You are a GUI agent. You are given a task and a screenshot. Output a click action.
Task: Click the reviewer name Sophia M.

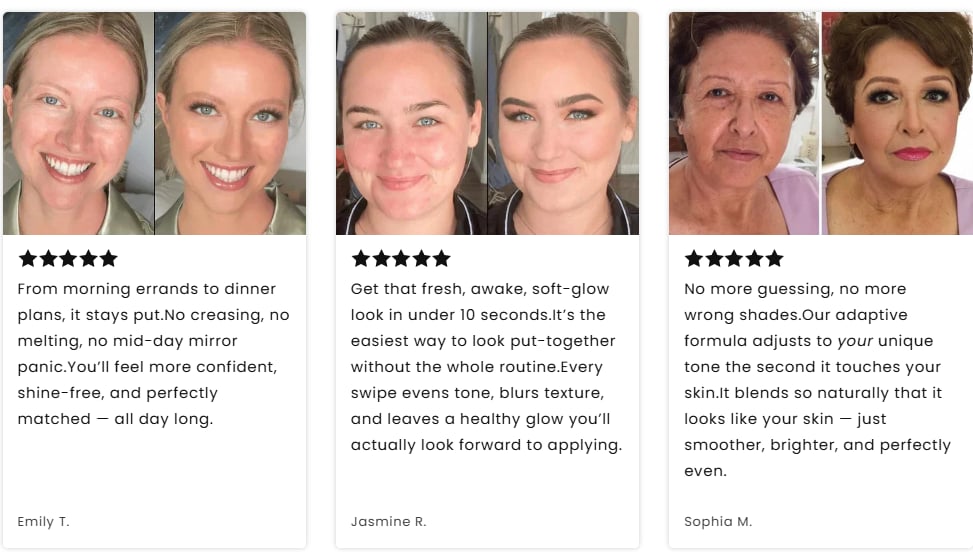coord(718,521)
